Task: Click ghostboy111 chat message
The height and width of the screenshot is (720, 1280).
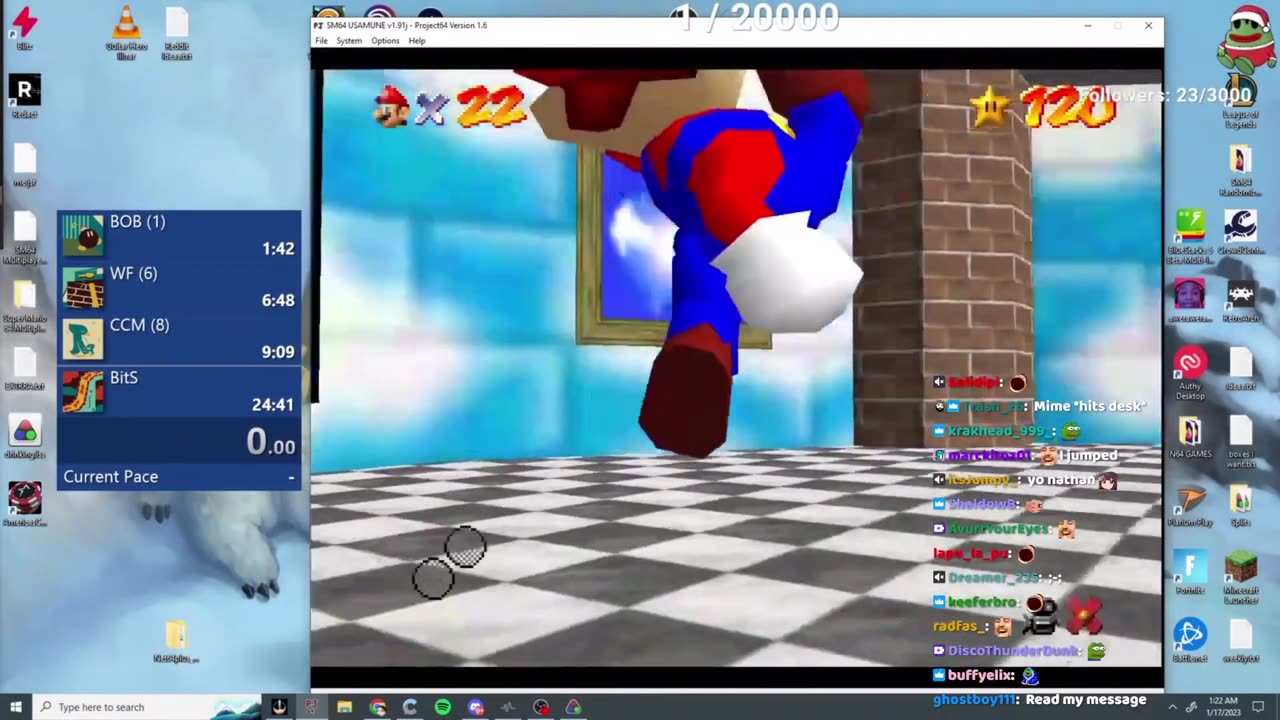Action: click(1040, 700)
